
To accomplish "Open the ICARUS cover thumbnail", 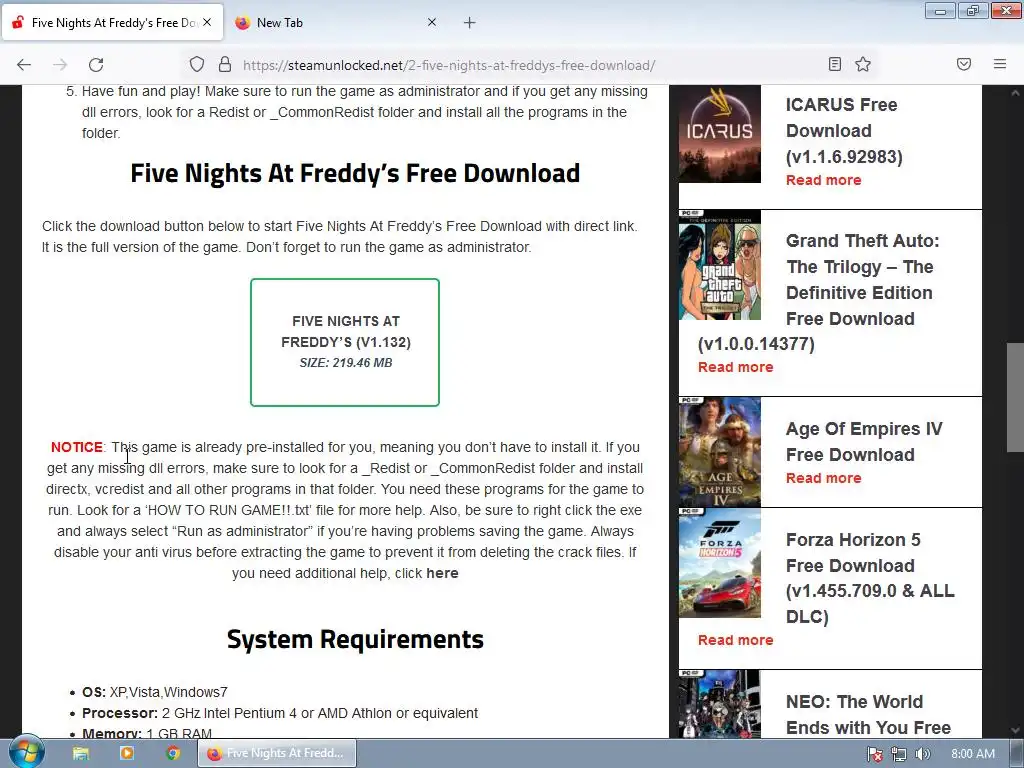I will pos(720,134).
